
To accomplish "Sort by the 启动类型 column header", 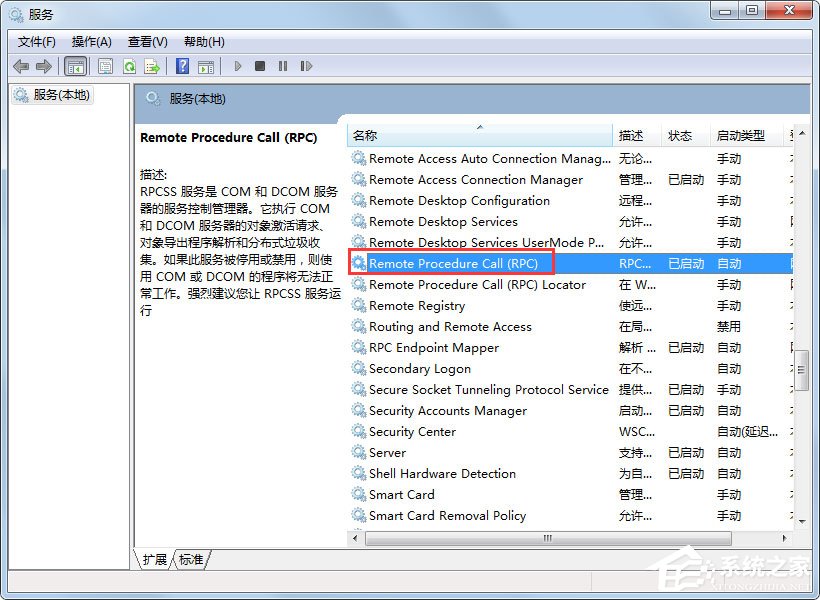I will point(740,133).
